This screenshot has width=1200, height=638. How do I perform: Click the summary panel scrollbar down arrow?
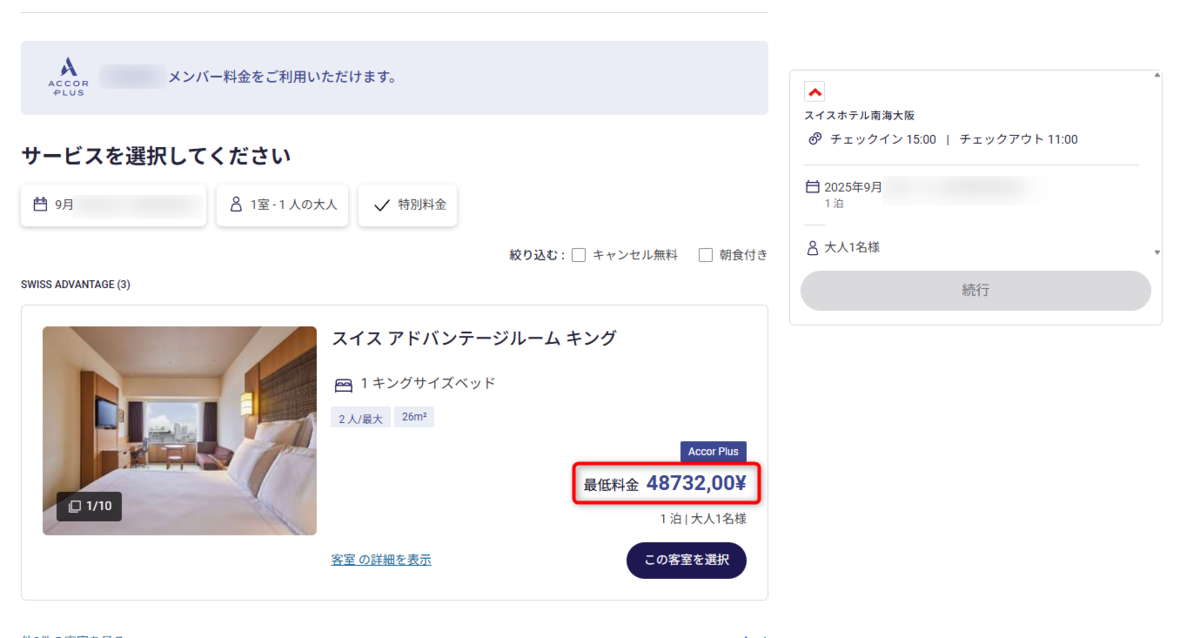click(1158, 253)
